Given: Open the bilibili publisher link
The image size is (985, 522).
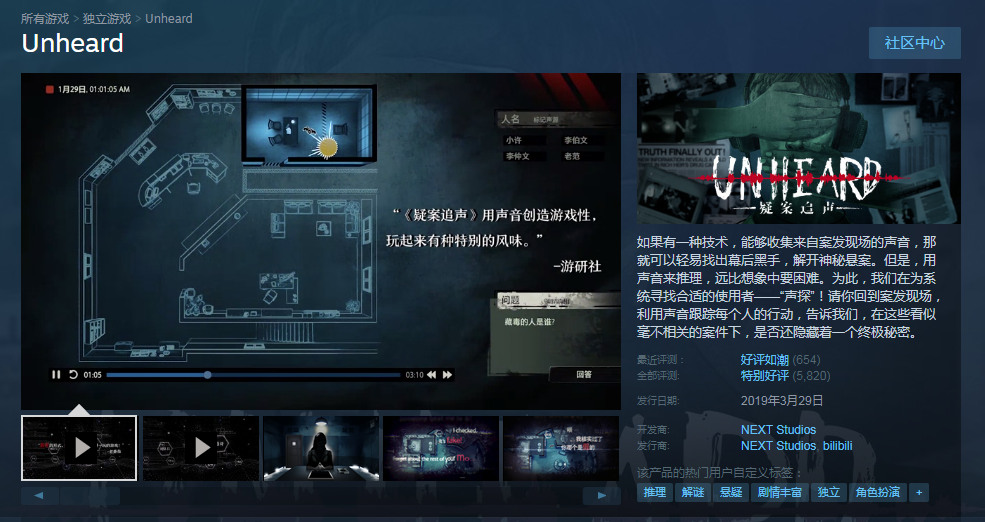Looking at the screenshot, I should pyautogui.click(x=837, y=445).
